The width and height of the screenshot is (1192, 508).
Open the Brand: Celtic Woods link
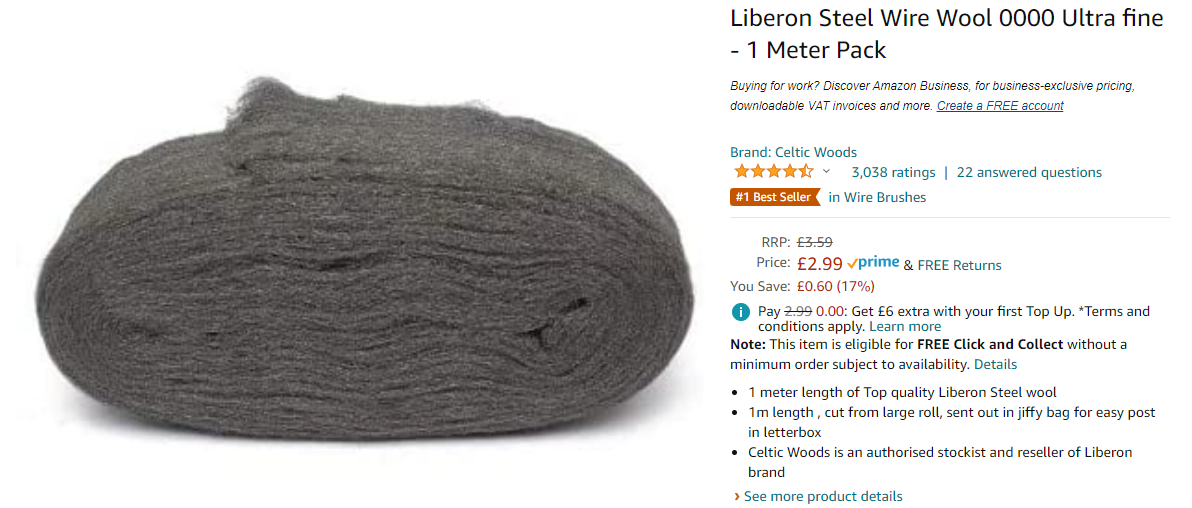point(793,152)
